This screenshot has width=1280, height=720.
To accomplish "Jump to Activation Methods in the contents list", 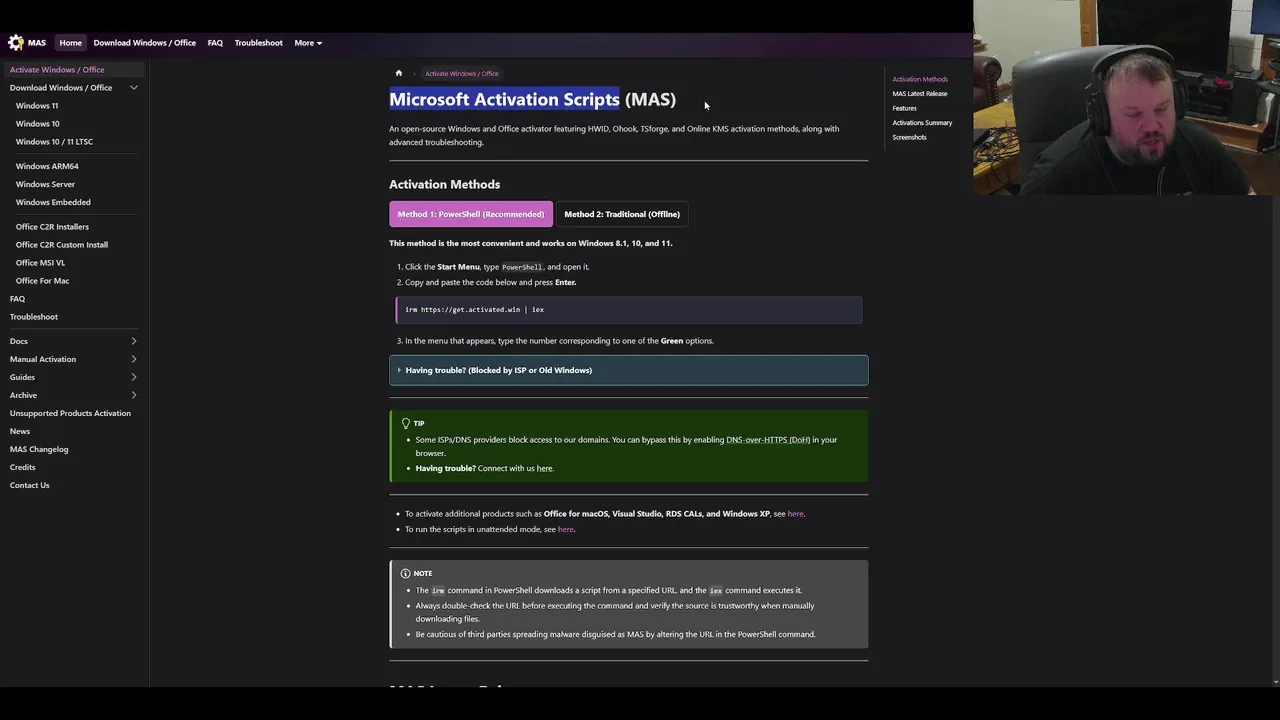I will [920, 79].
